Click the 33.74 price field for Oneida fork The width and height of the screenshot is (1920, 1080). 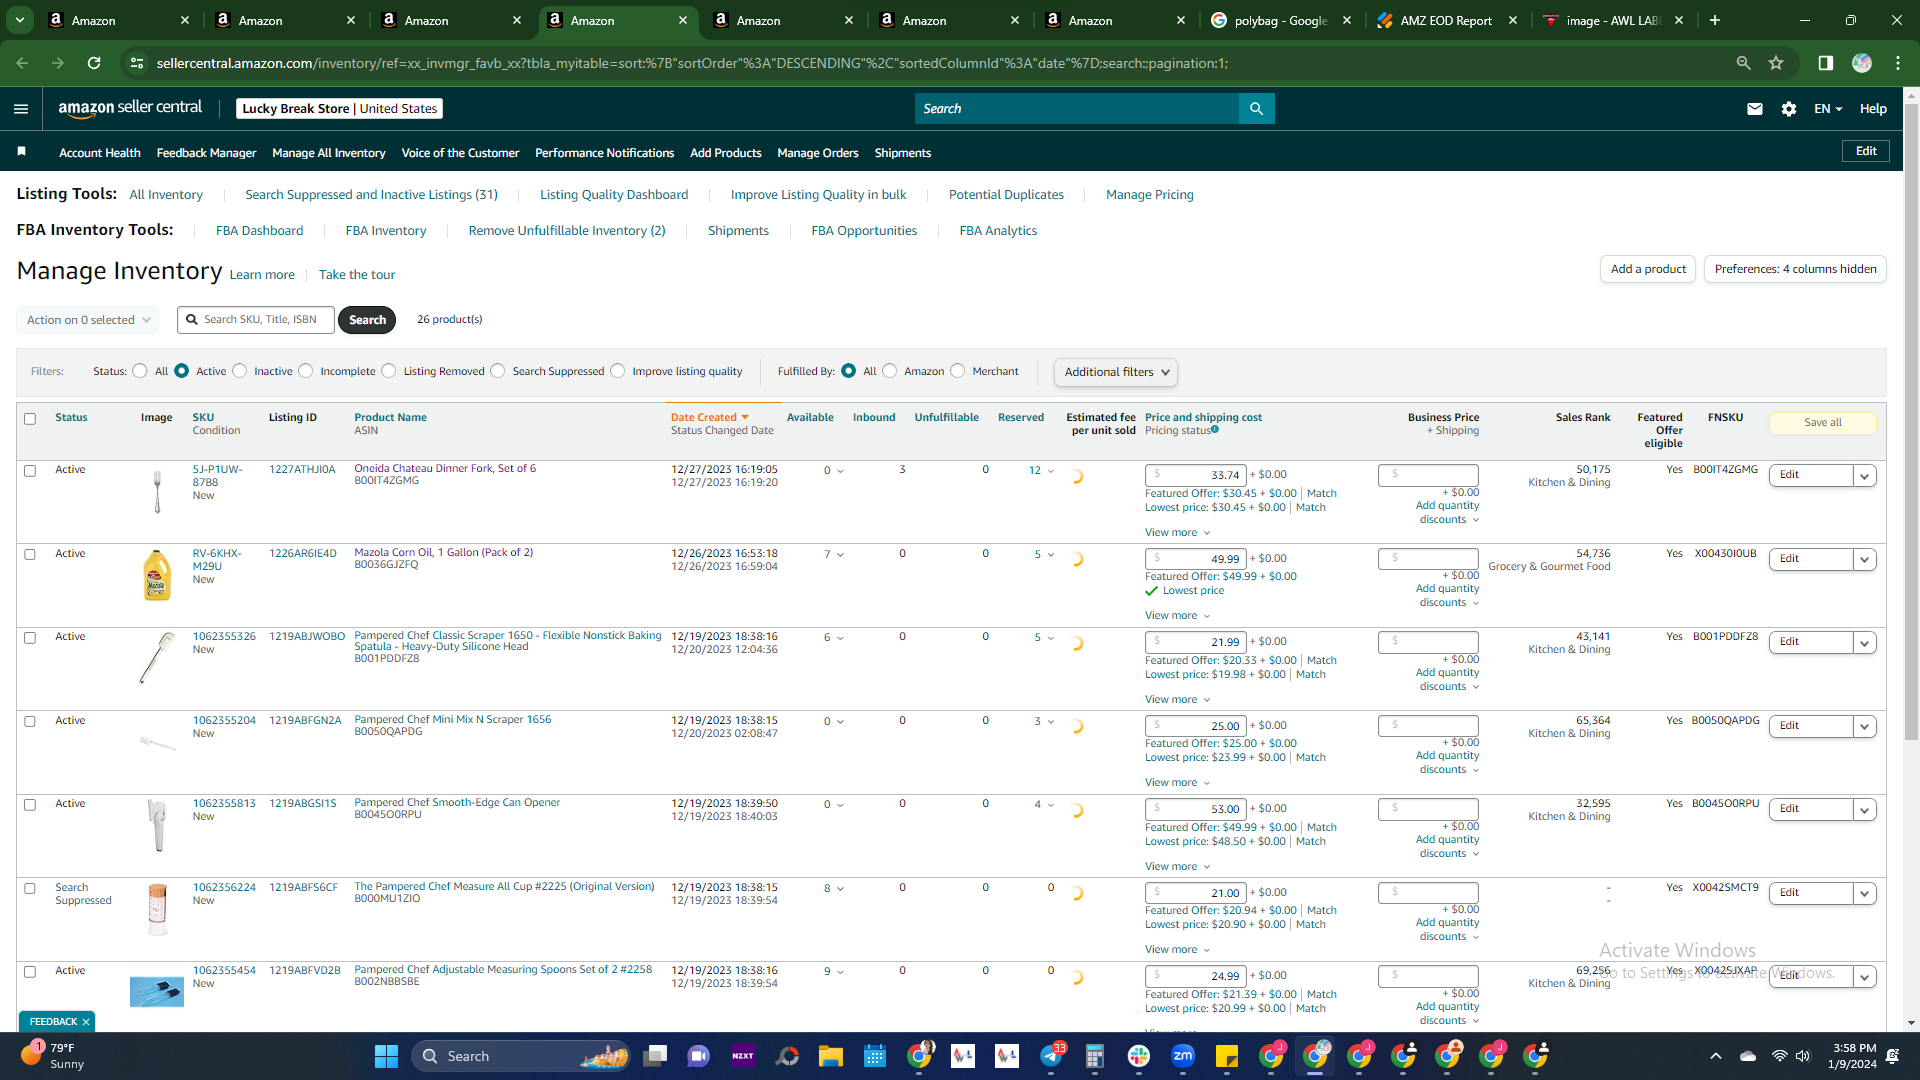pyautogui.click(x=1196, y=475)
